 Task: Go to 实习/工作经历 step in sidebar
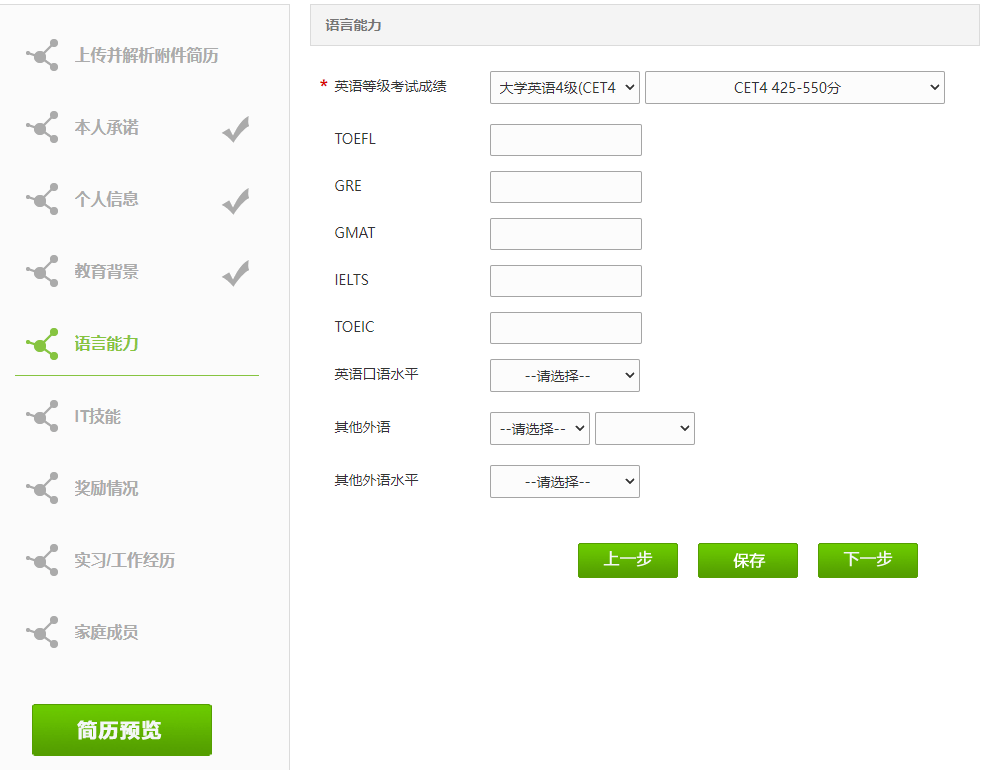pyautogui.click(x=124, y=560)
